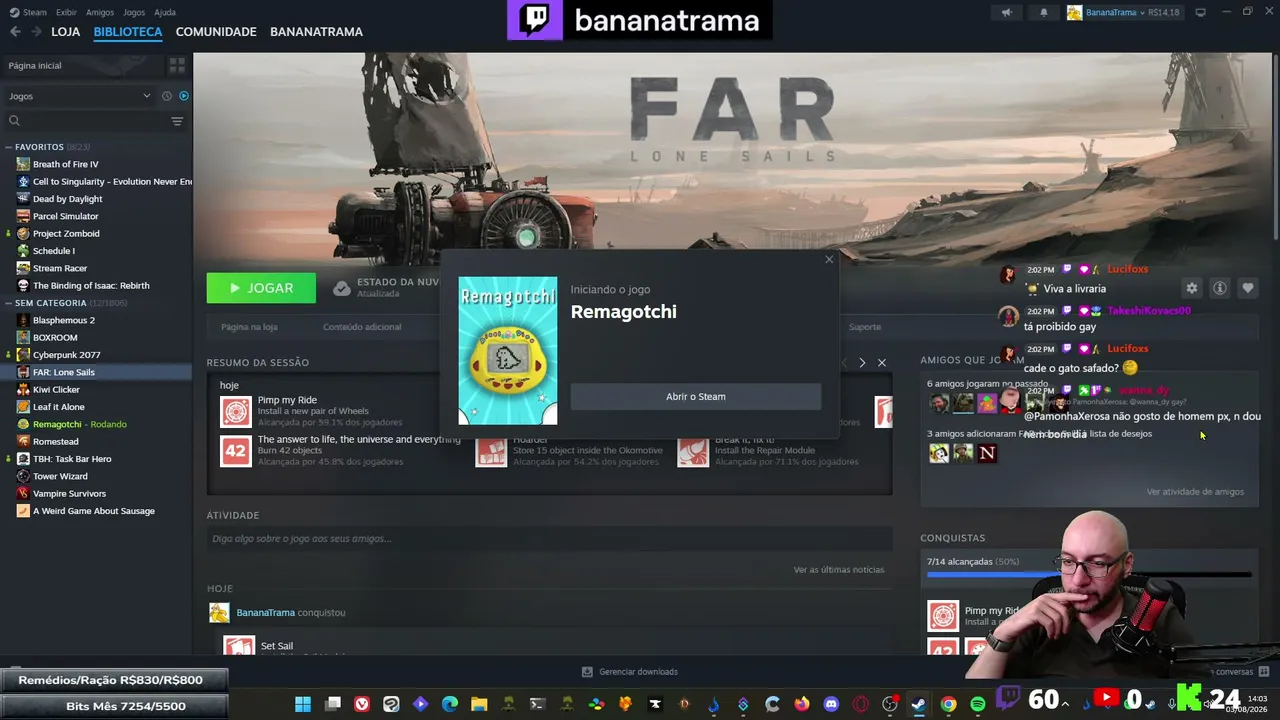Click Abrir o Steam button in dialog

pyautogui.click(x=696, y=397)
